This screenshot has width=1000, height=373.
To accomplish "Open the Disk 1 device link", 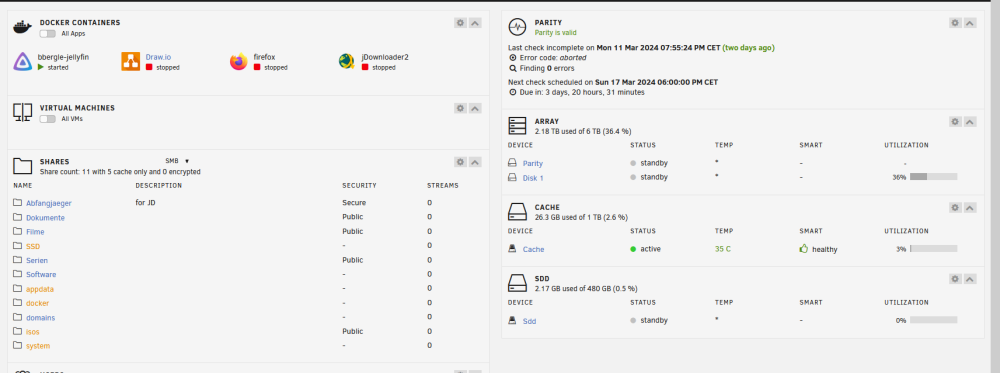I will click(x=533, y=178).
